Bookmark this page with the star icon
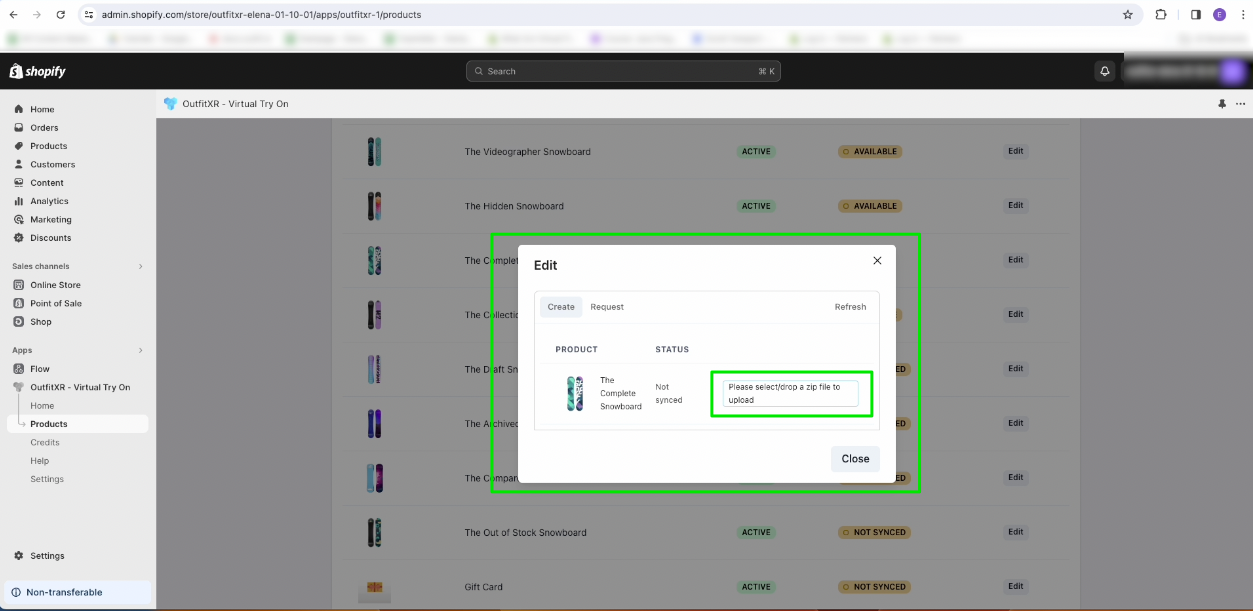Screen dimensions: 1253x611 click(x=1128, y=15)
